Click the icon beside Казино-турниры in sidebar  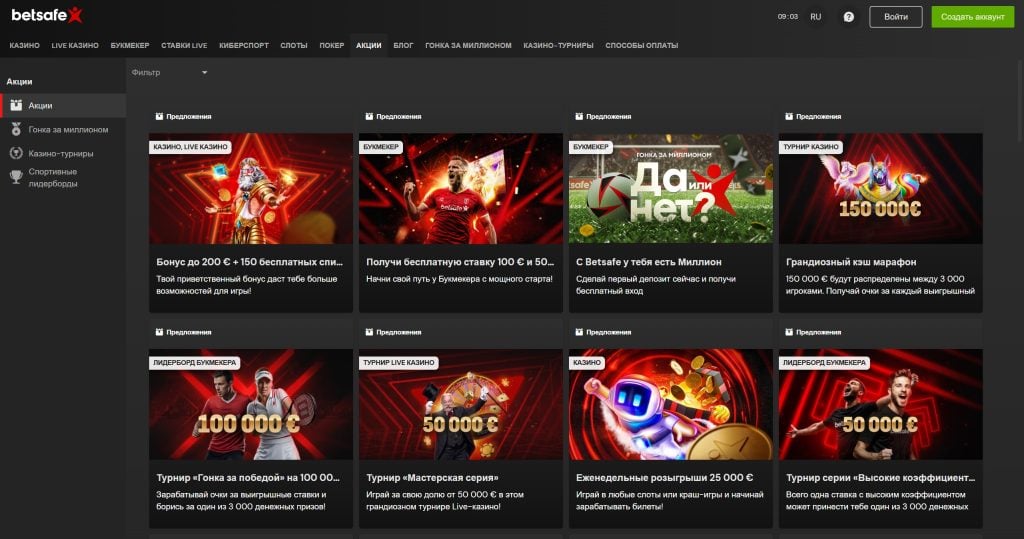coord(16,153)
